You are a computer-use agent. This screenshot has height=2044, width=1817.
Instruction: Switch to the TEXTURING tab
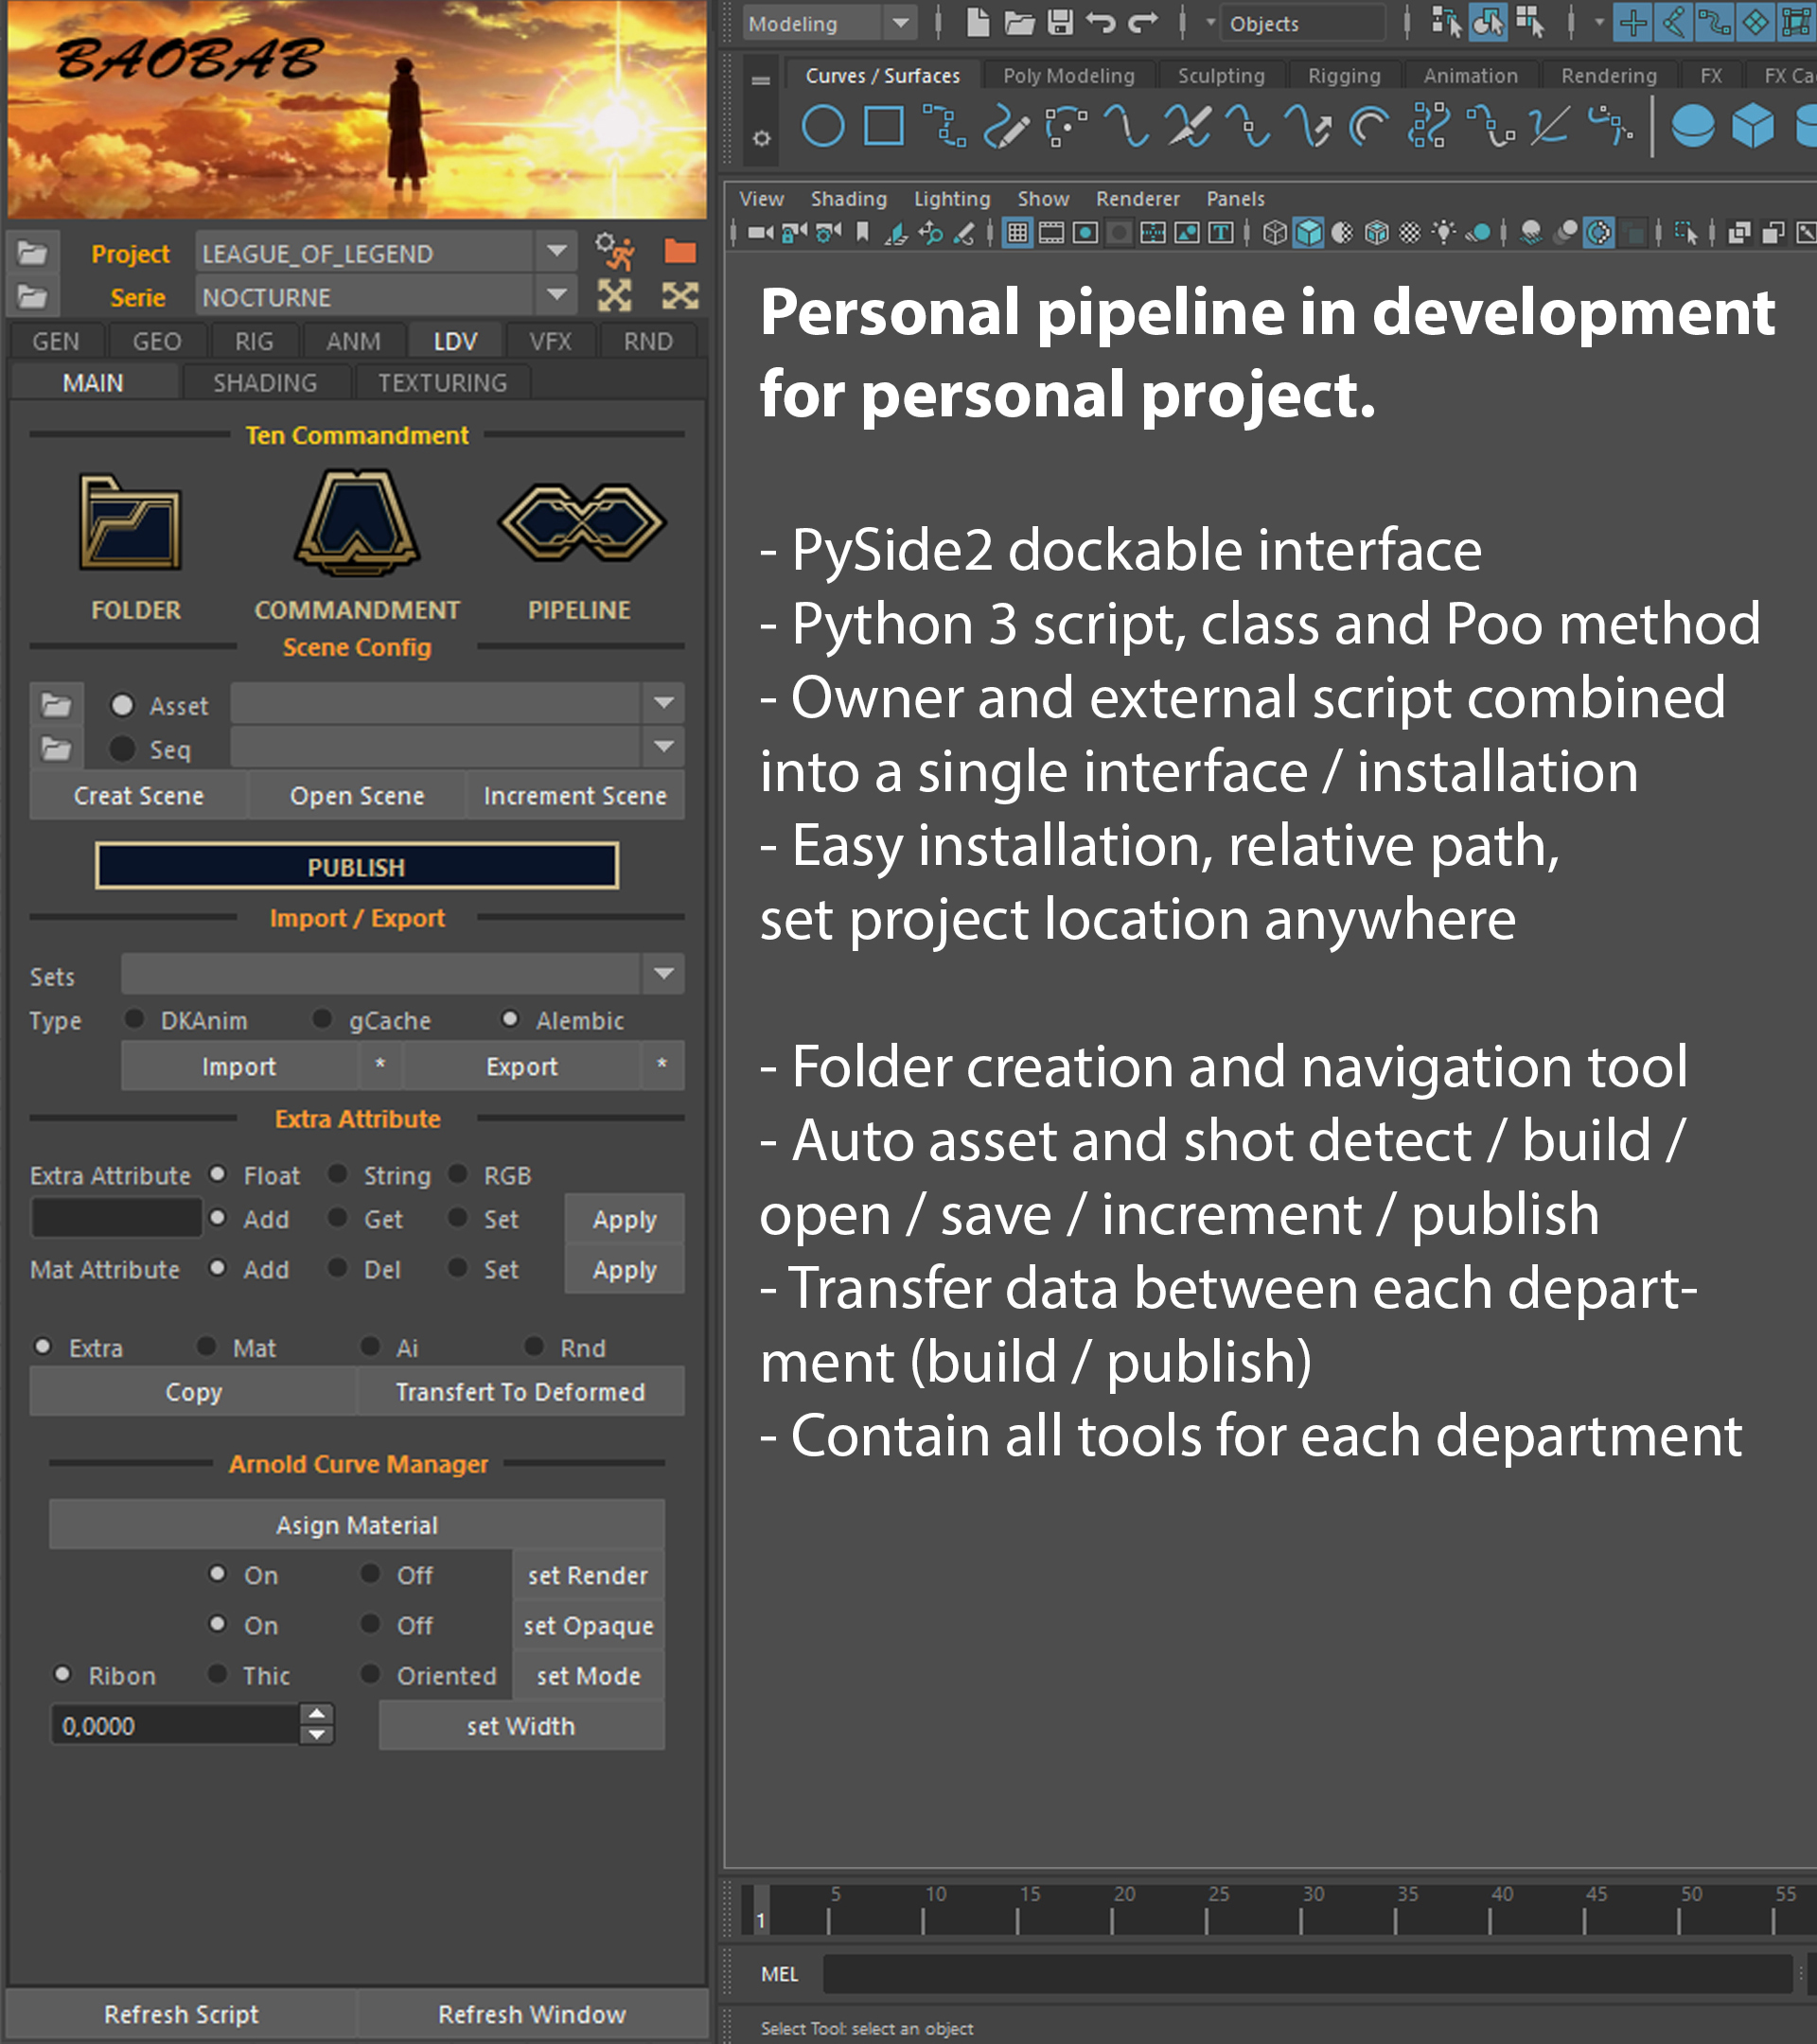pos(442,382)
